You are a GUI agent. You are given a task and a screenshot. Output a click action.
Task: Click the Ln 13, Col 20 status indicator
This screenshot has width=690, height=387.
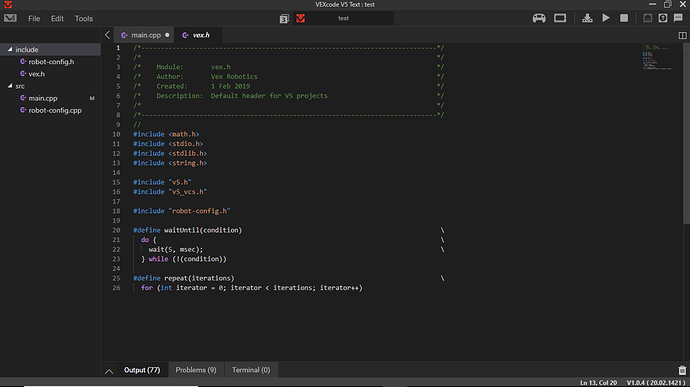598,383
